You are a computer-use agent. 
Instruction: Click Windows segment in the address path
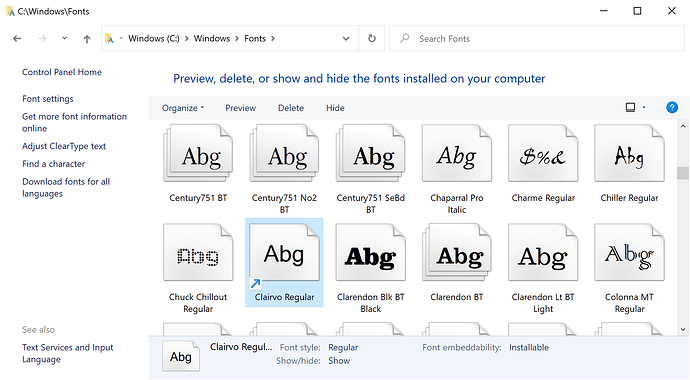(212, 38)
